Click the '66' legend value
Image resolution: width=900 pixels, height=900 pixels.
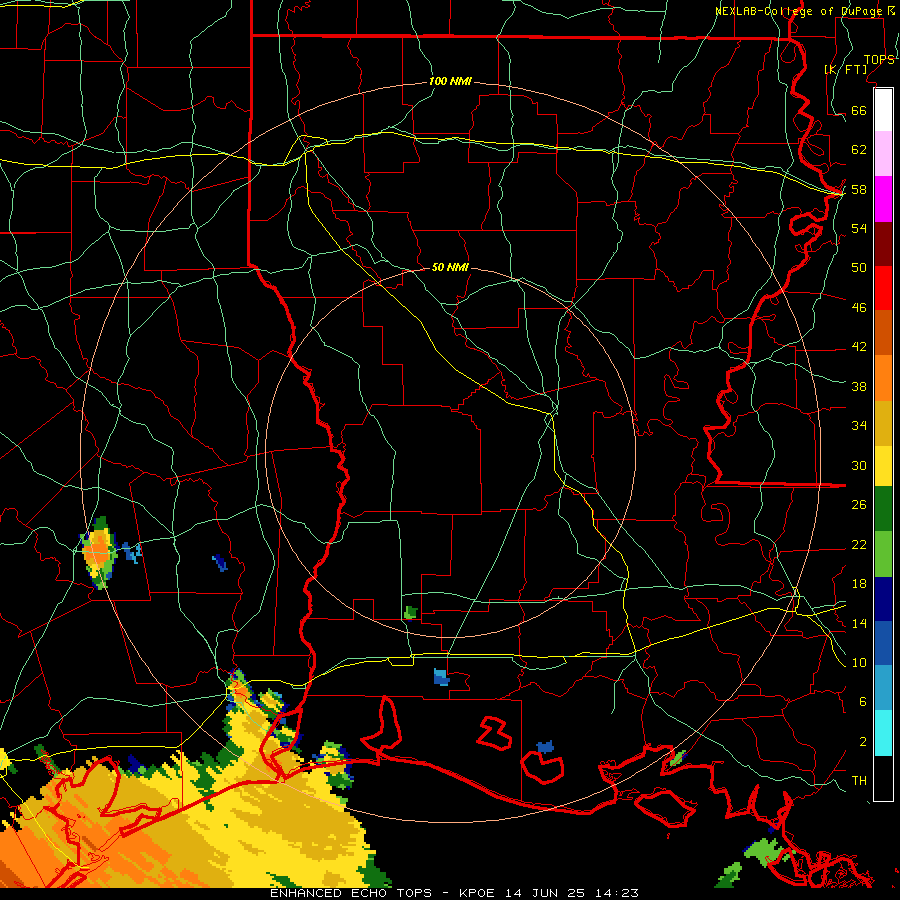point(859,110)
